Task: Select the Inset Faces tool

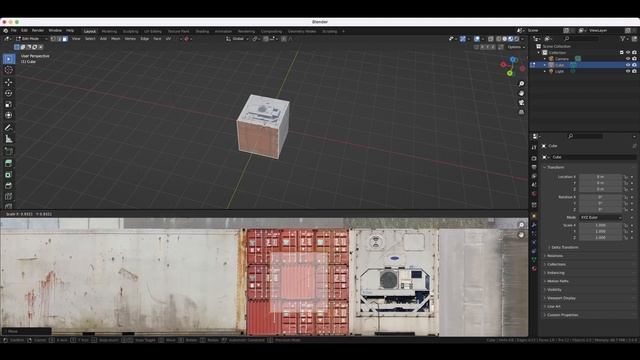Action: [x=9, y=175]
